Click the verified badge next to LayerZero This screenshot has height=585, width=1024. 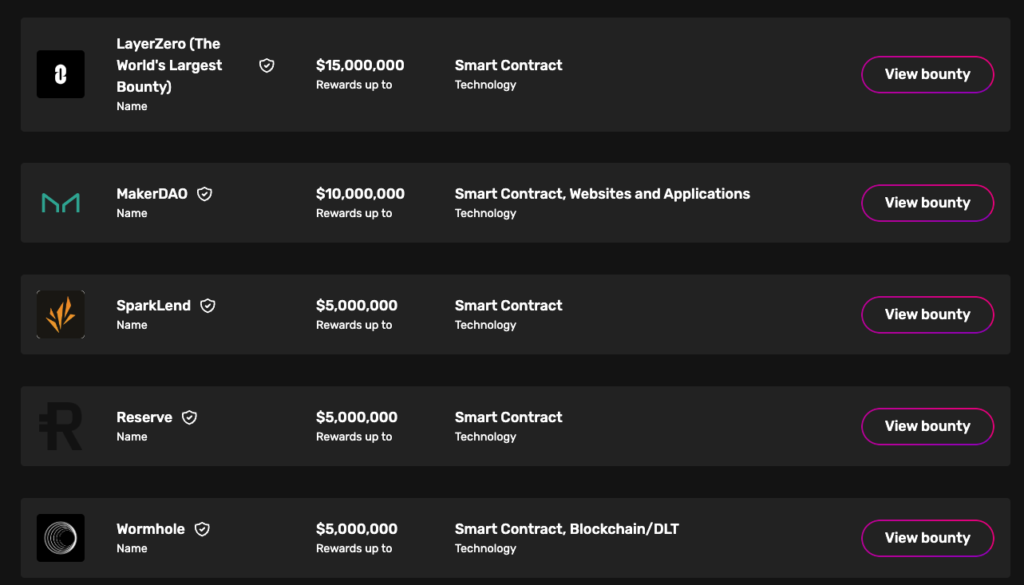pyautogui.click(x=266, y=64)
